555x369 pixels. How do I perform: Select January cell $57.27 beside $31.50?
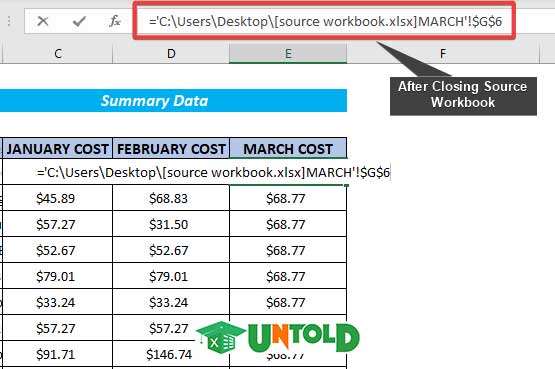58,224
